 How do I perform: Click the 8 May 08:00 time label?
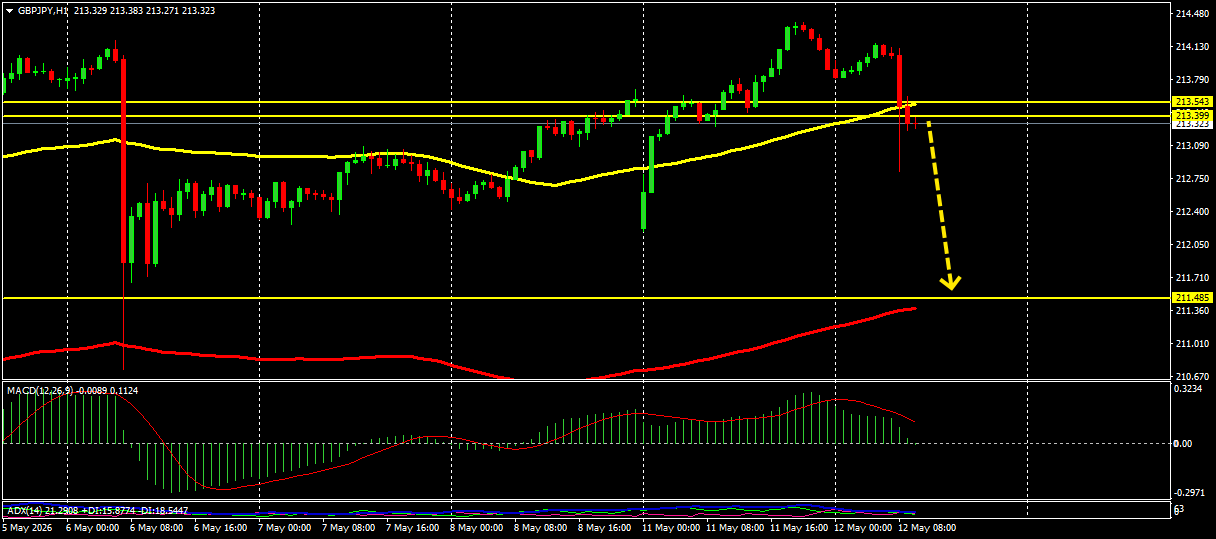tap(542, 527)
